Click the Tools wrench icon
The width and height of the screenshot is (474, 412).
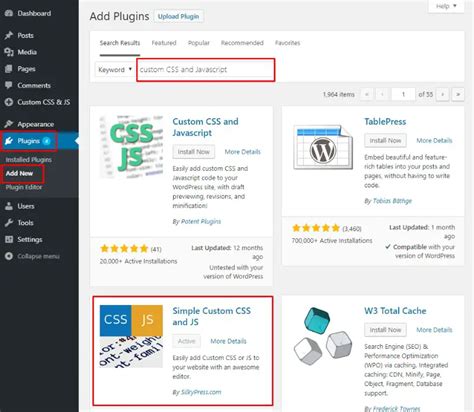tap(9, 223)
